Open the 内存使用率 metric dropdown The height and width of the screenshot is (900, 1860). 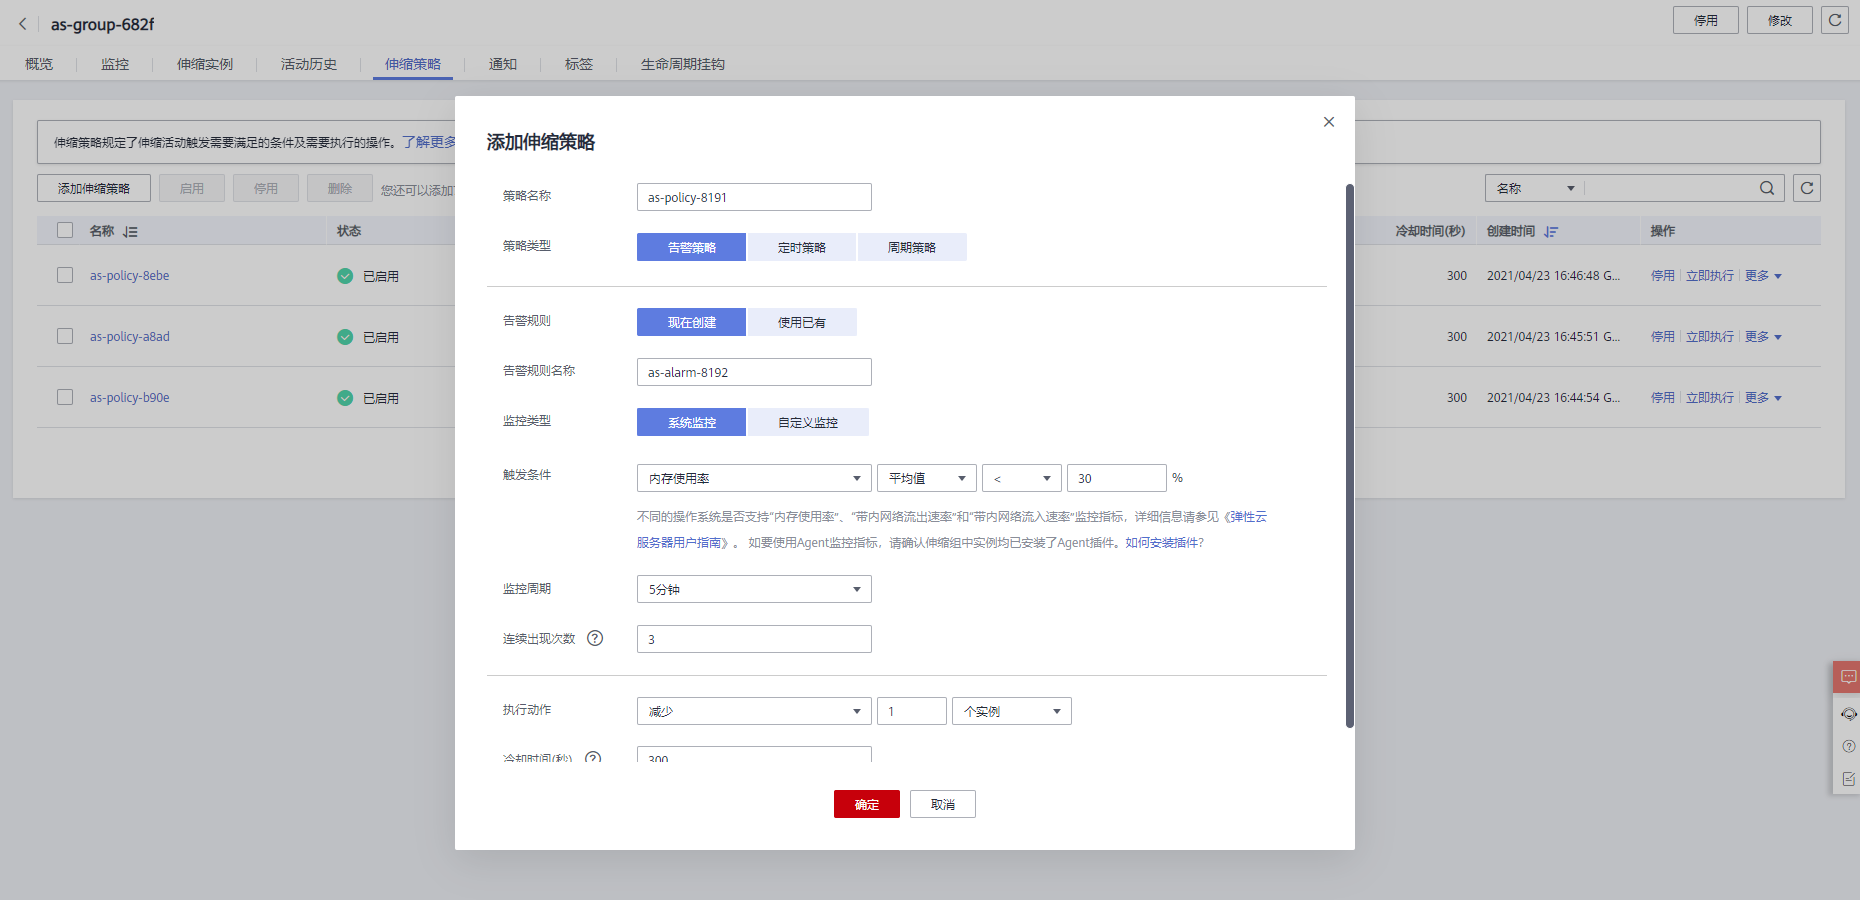(754, 478)
